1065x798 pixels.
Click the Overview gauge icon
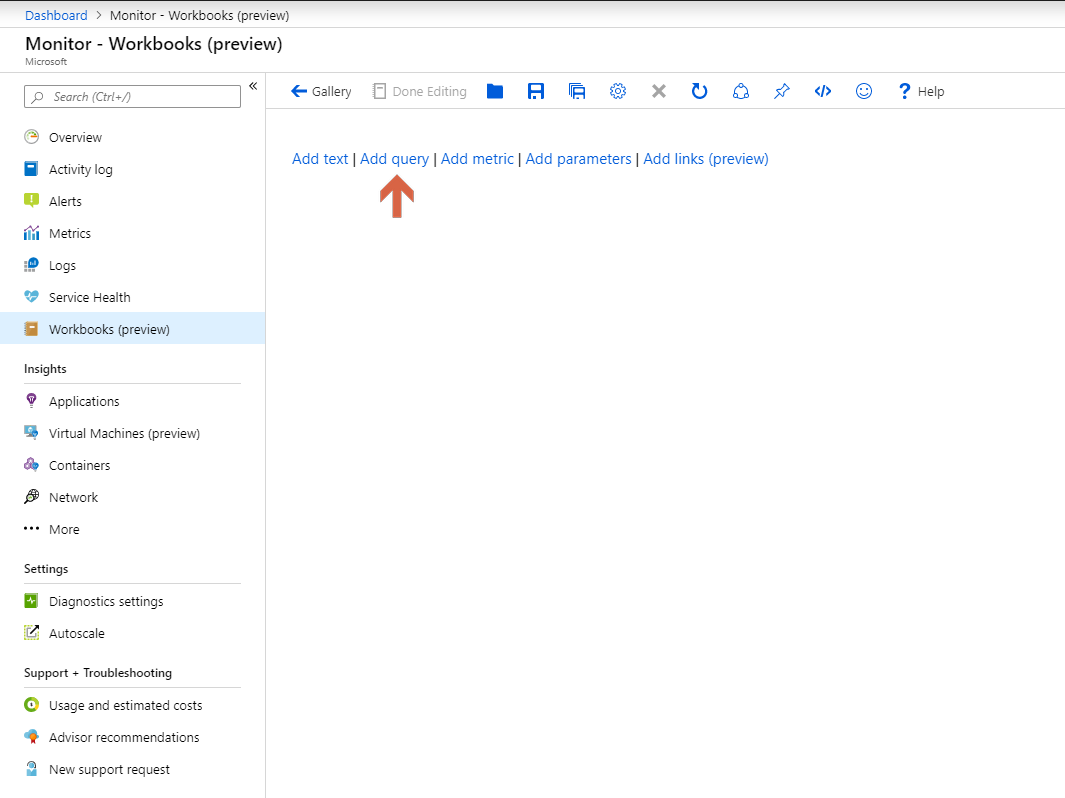pyautogui.click(x=31, y=137)
